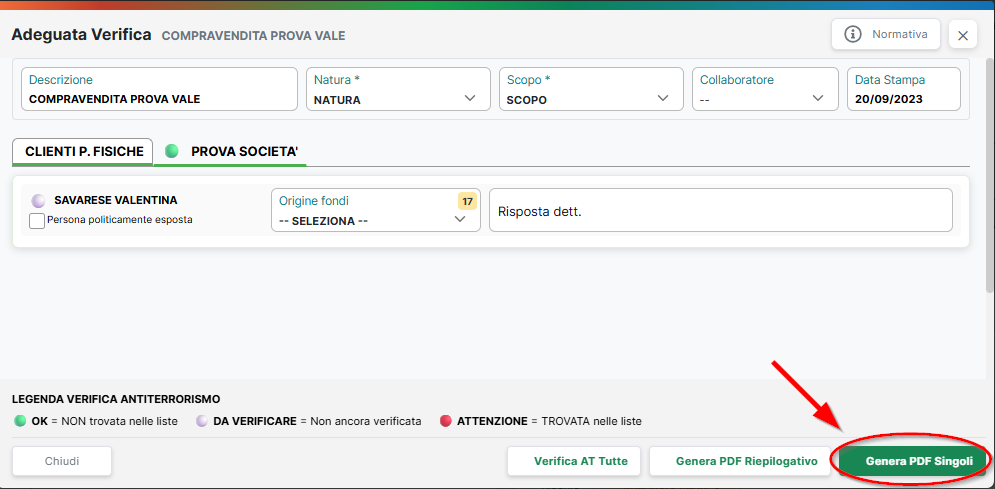Click the Genera PDF Singoli button
The image size is (995, 489).
click(914, 461)
